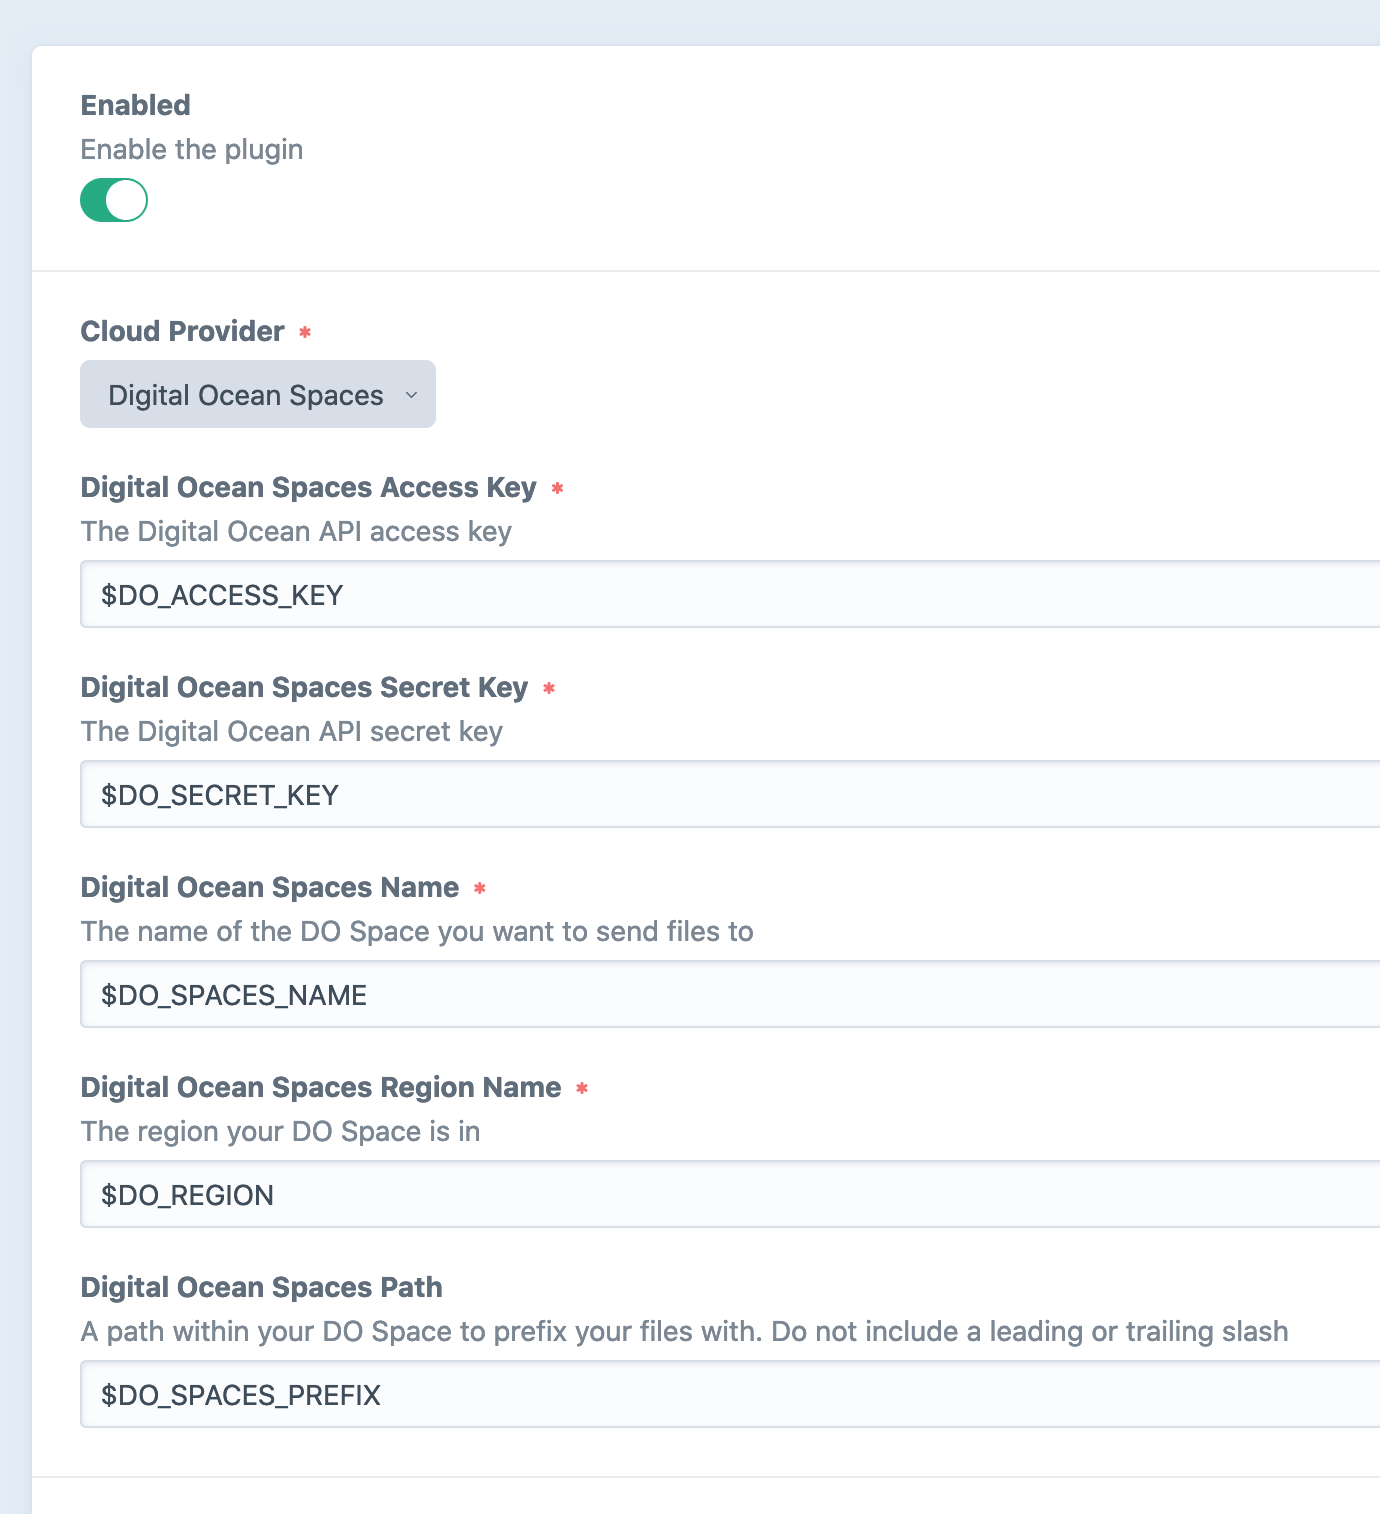1380x1514 pixels.
Task: Click 'The Digital Ocean API secret key' text
Action: pyautogui.click(x=292, y=732)
